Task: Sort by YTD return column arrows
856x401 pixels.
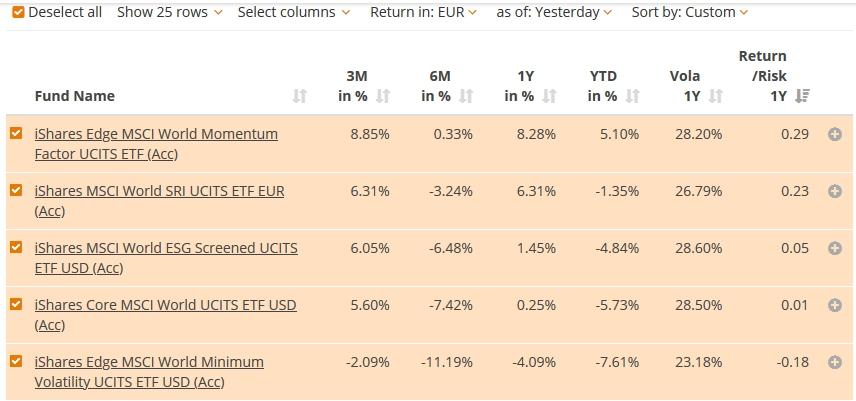Action: 632,96
